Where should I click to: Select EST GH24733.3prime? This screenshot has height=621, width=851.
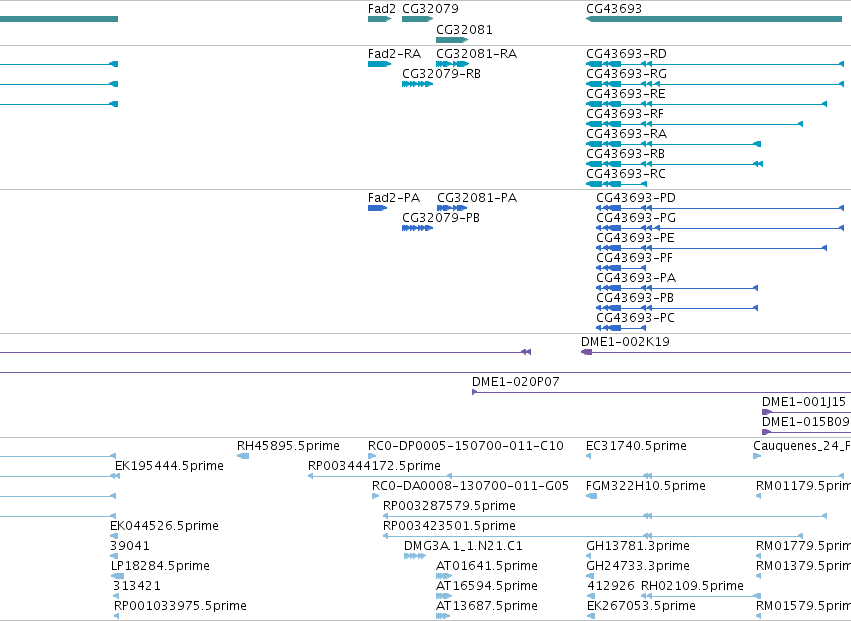638,567
